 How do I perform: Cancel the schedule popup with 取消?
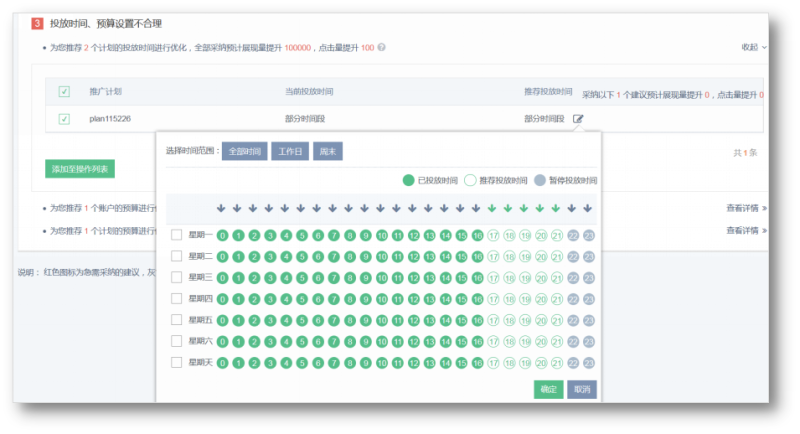point(582,389)
